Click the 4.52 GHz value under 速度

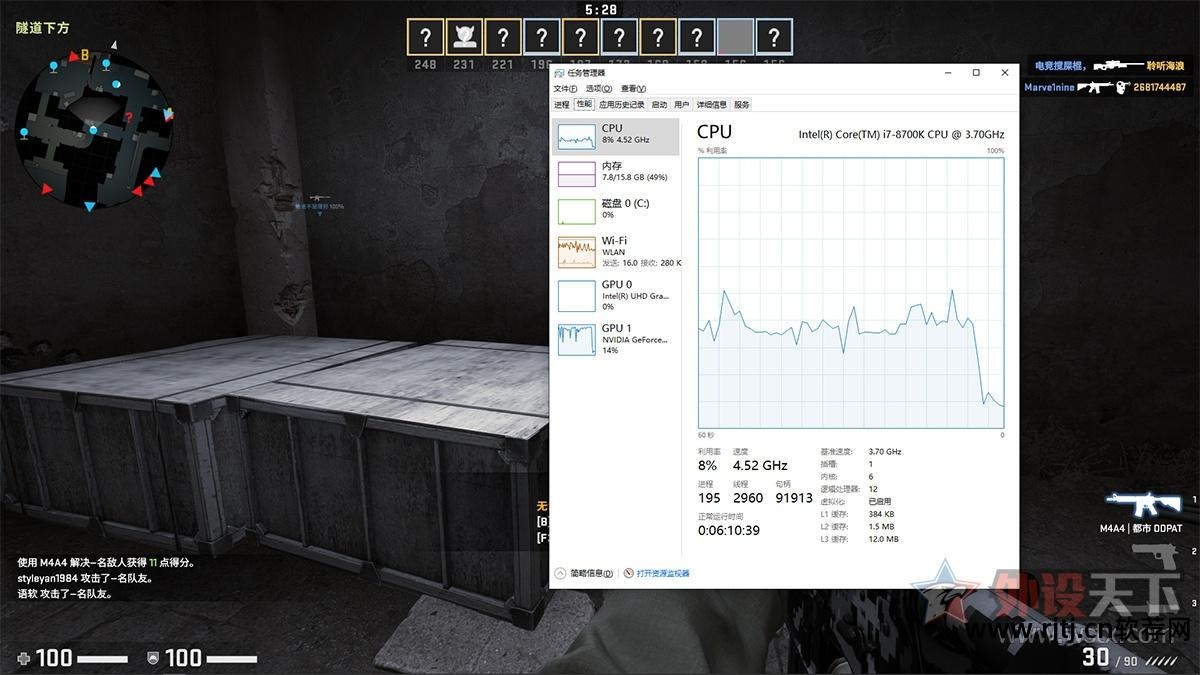coord(760,465)
